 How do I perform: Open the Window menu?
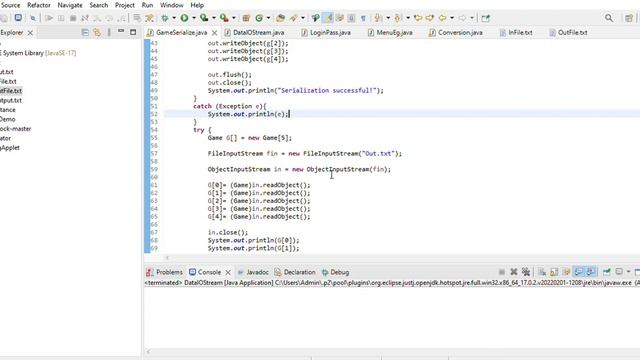(x=171, y=5)
